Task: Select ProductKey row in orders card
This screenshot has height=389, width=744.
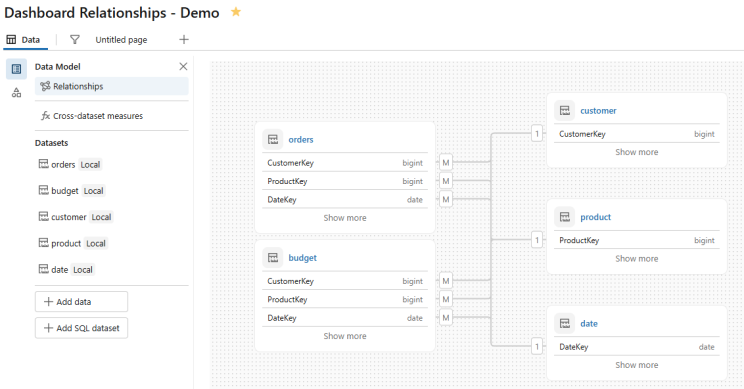Action: coord(345,181)
